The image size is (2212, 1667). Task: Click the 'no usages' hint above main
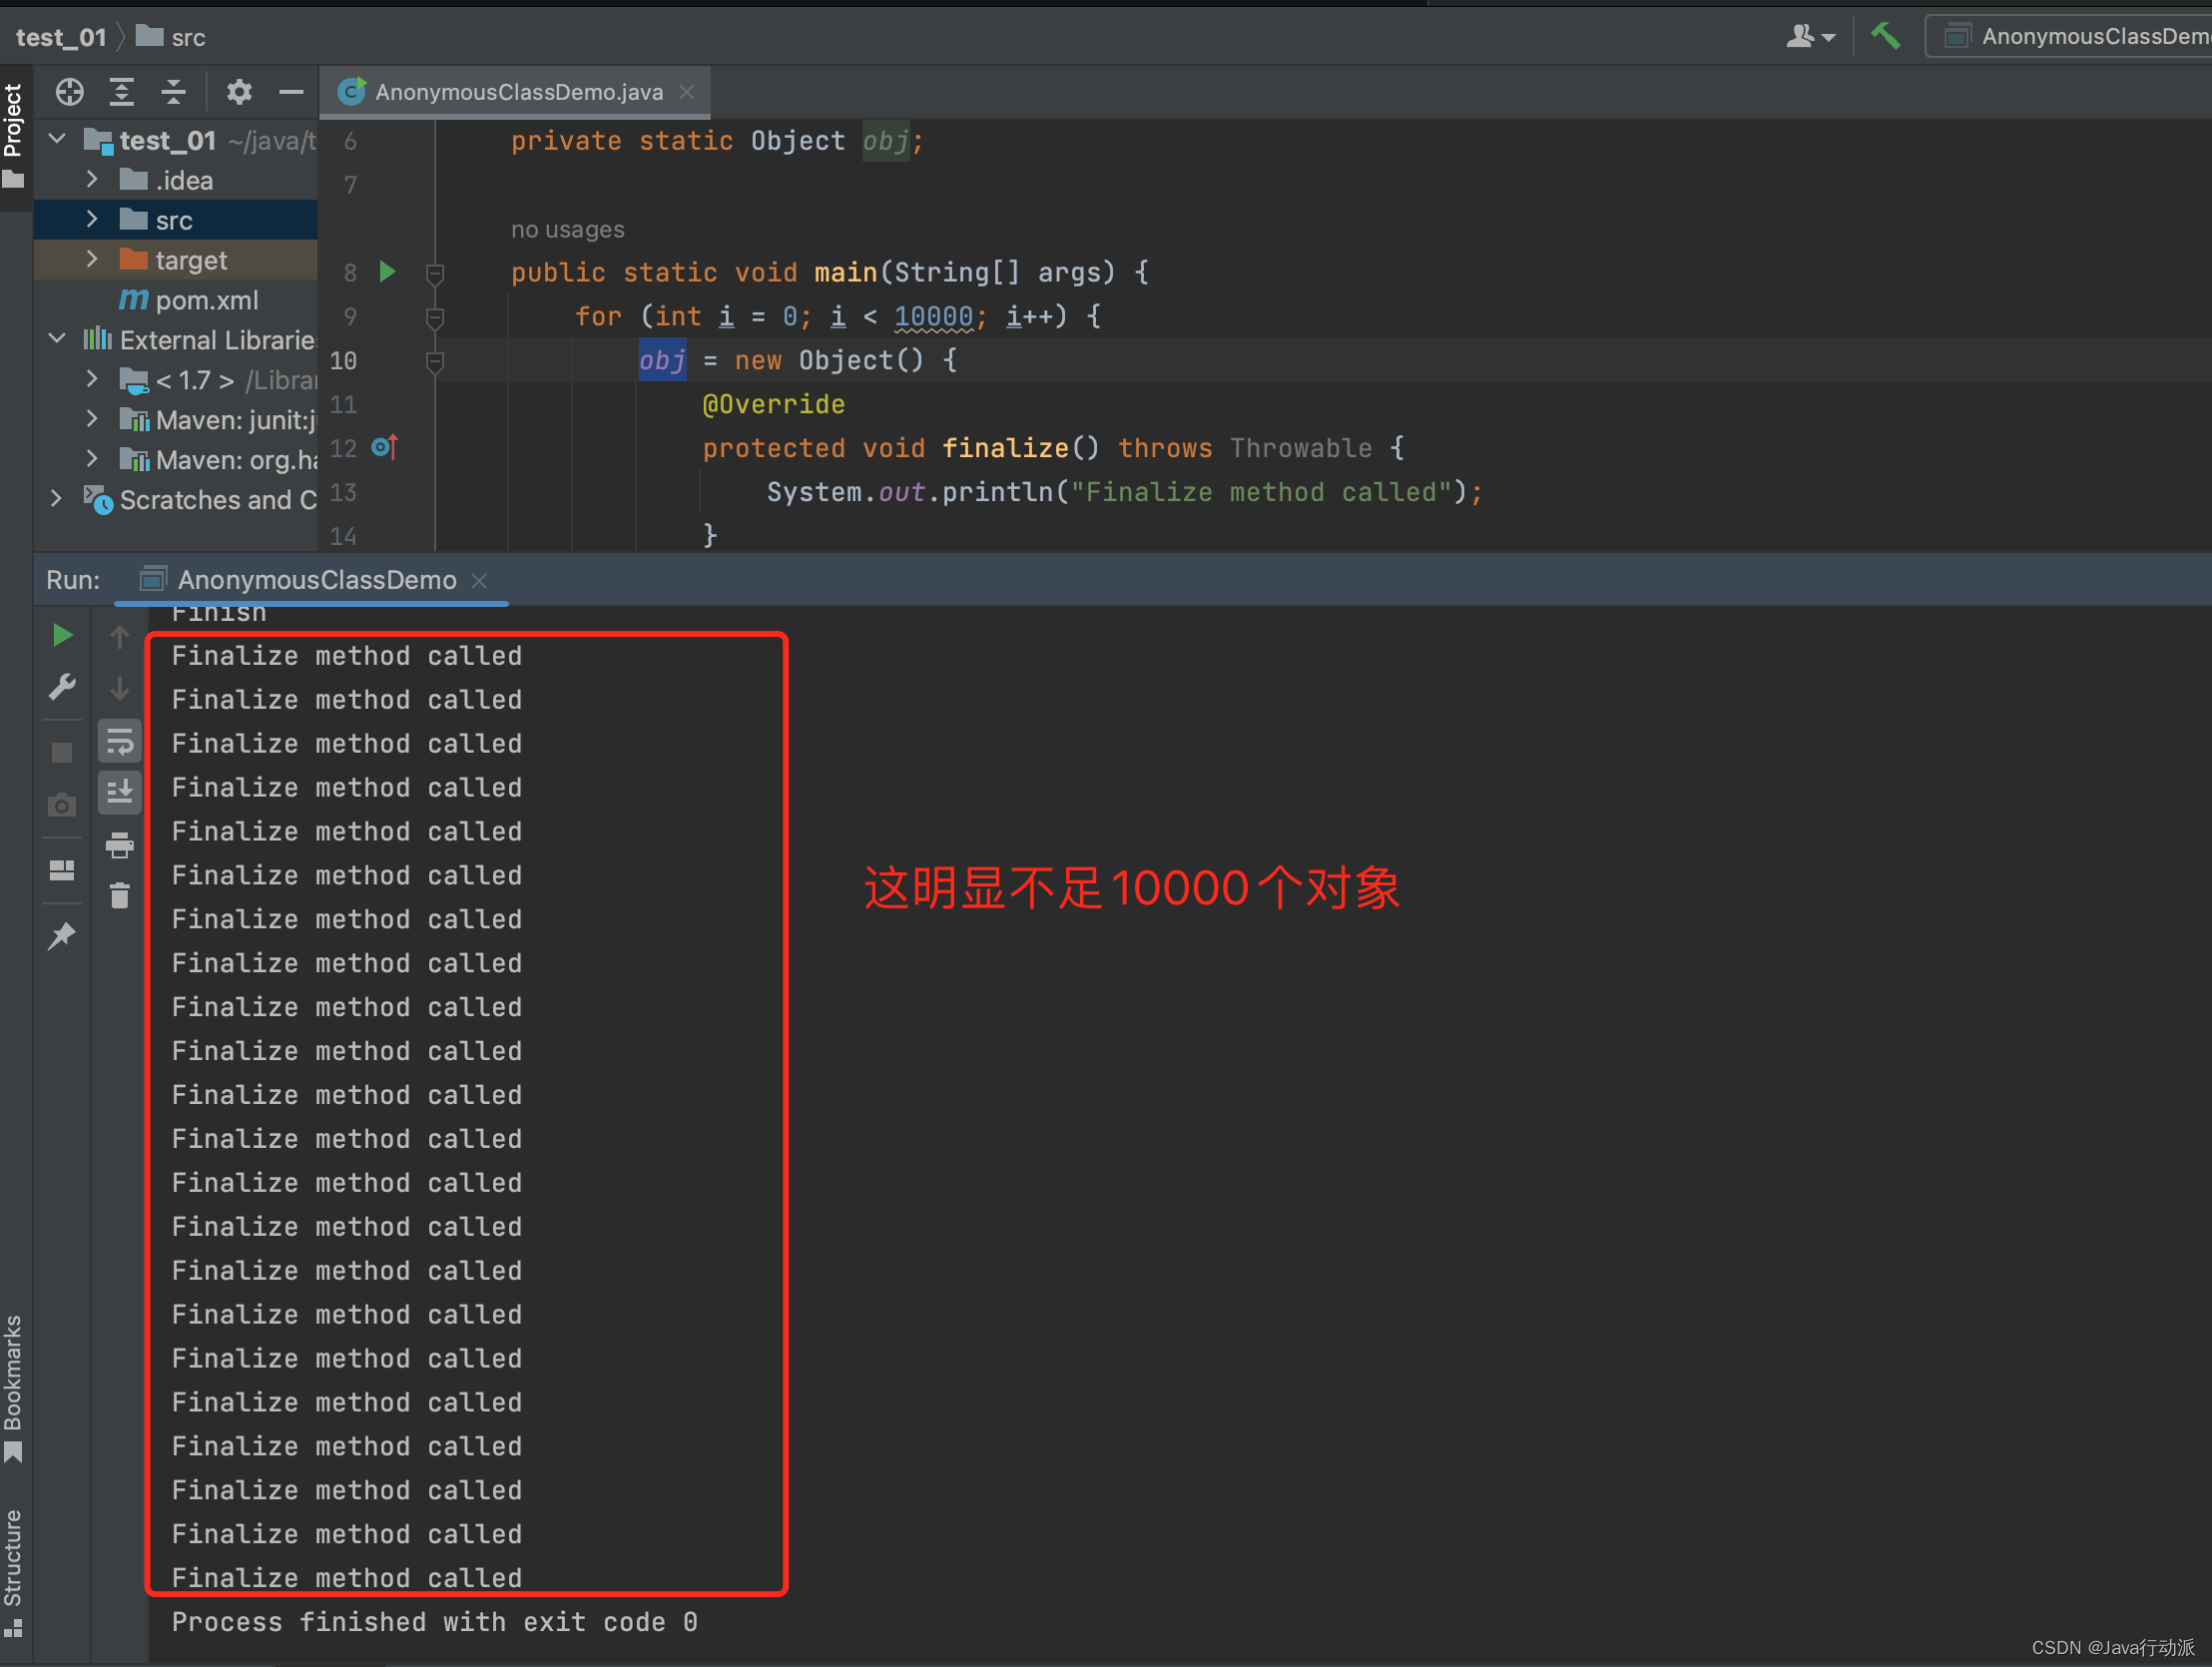pyautogui.click(x=567, y=229)
